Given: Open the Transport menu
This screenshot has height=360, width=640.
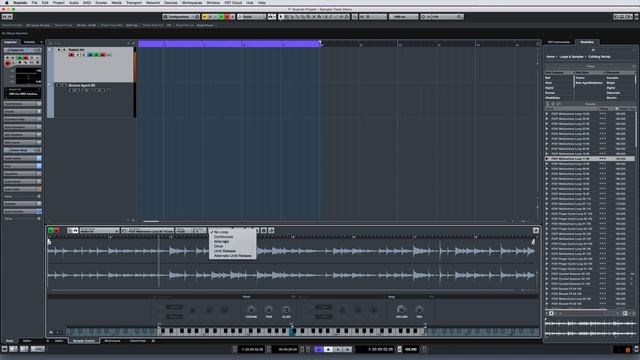Looking at the screenshot, I should [x=133, y=2].
